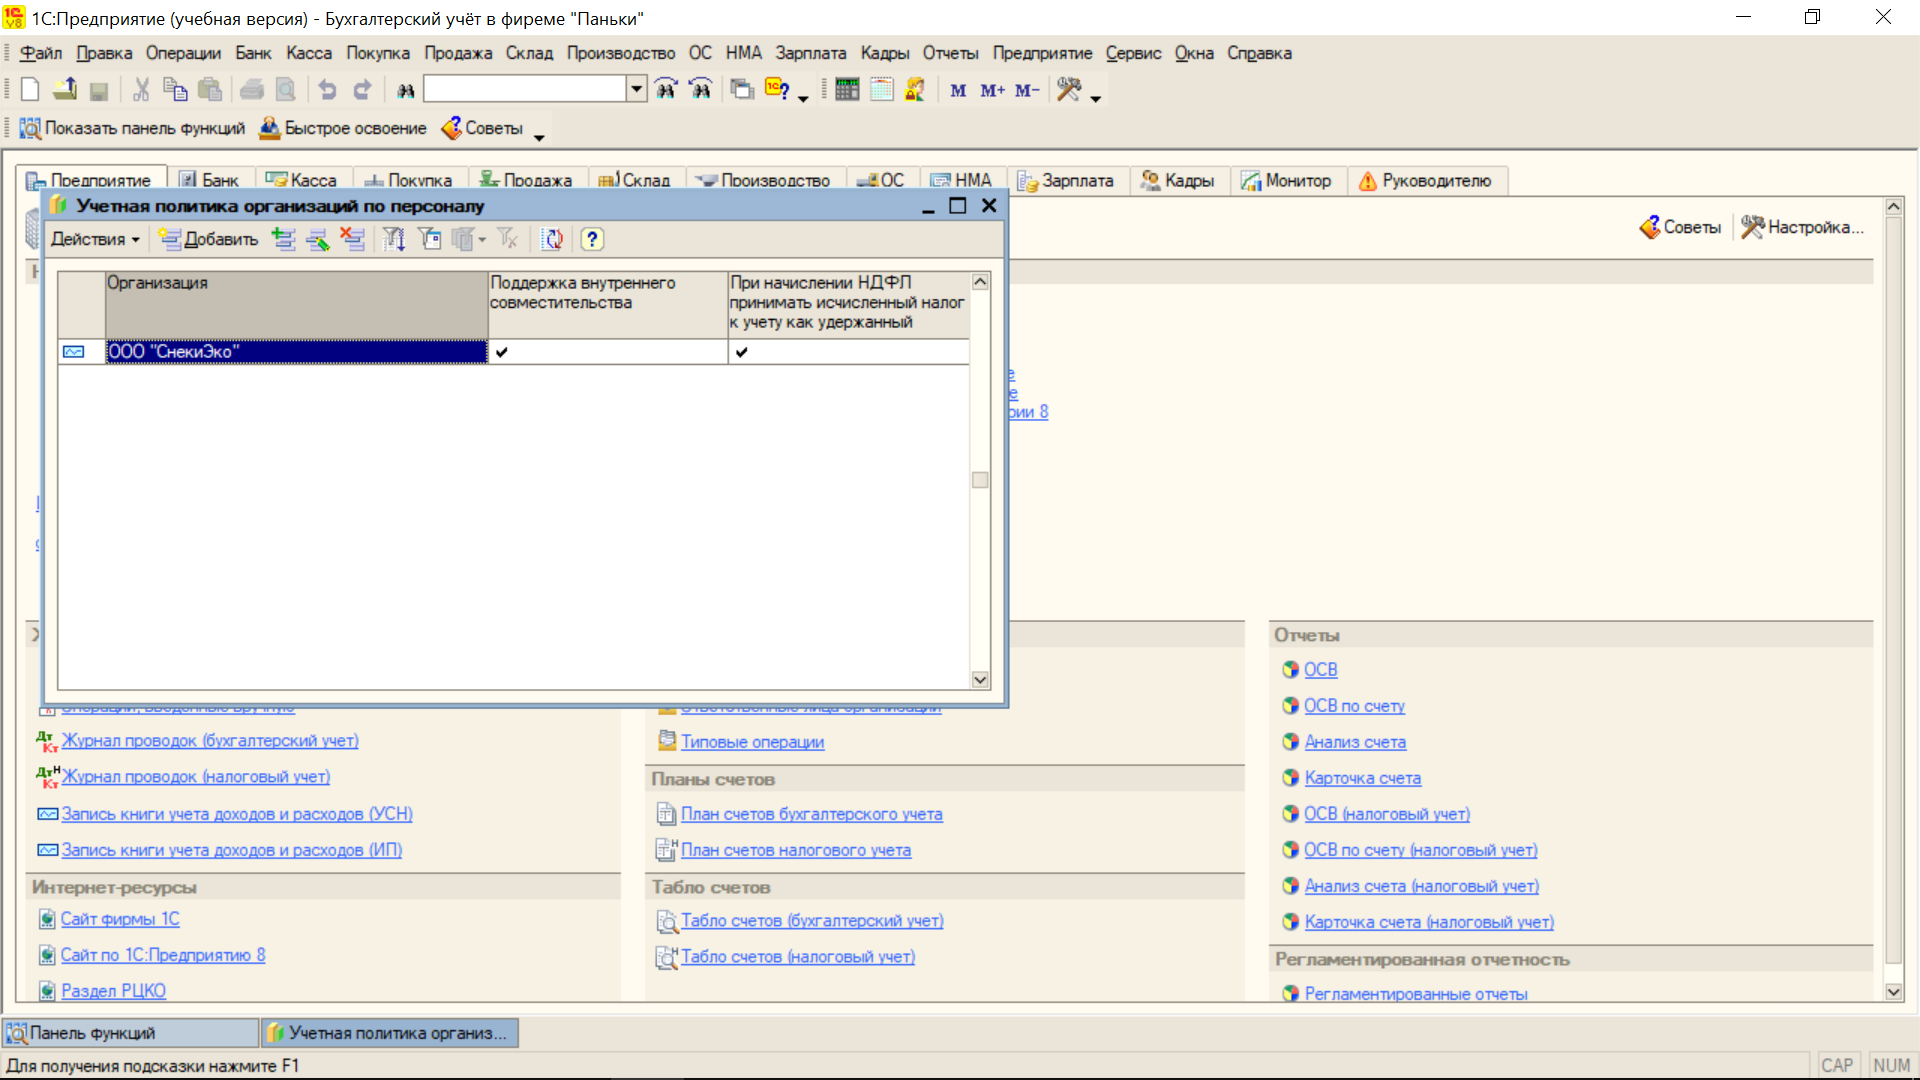This screenshot has width=1920, height=1080.
Task: Open the Сервис menu
Action: (x=1133, y=53)
